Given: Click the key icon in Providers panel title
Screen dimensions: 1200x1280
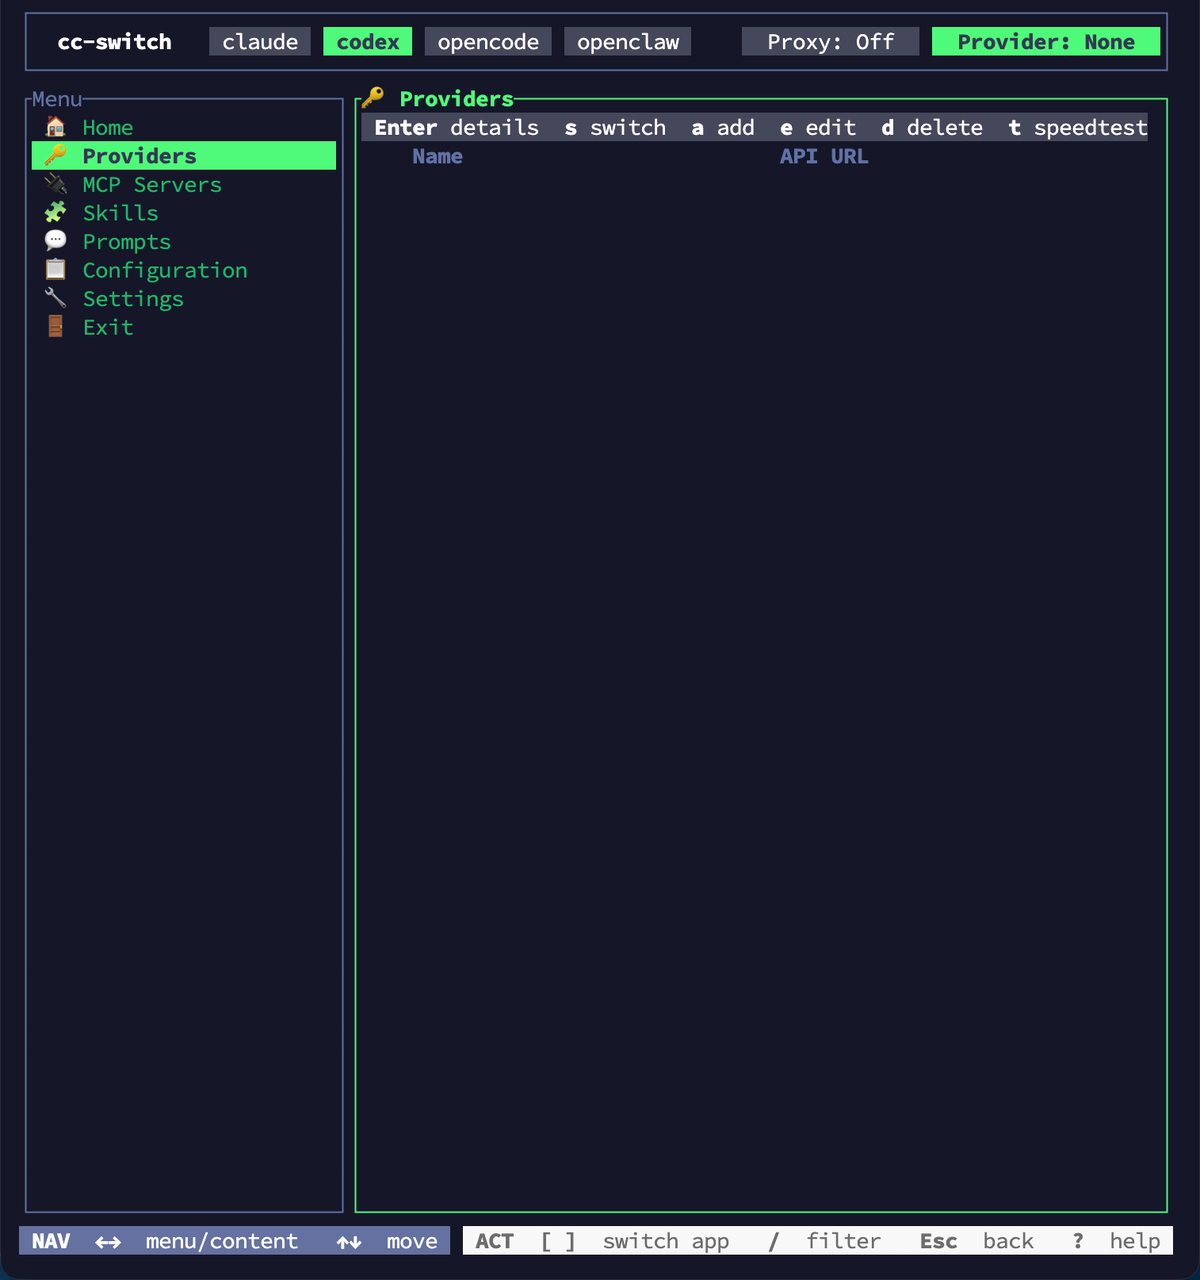Looking at the screenshot, I should click(373, 98).
